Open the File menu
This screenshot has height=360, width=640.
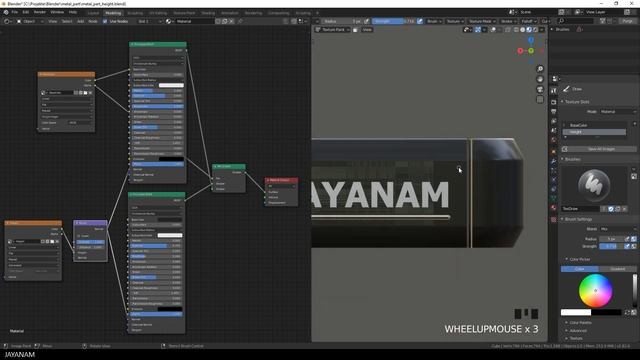pos(15,12)
